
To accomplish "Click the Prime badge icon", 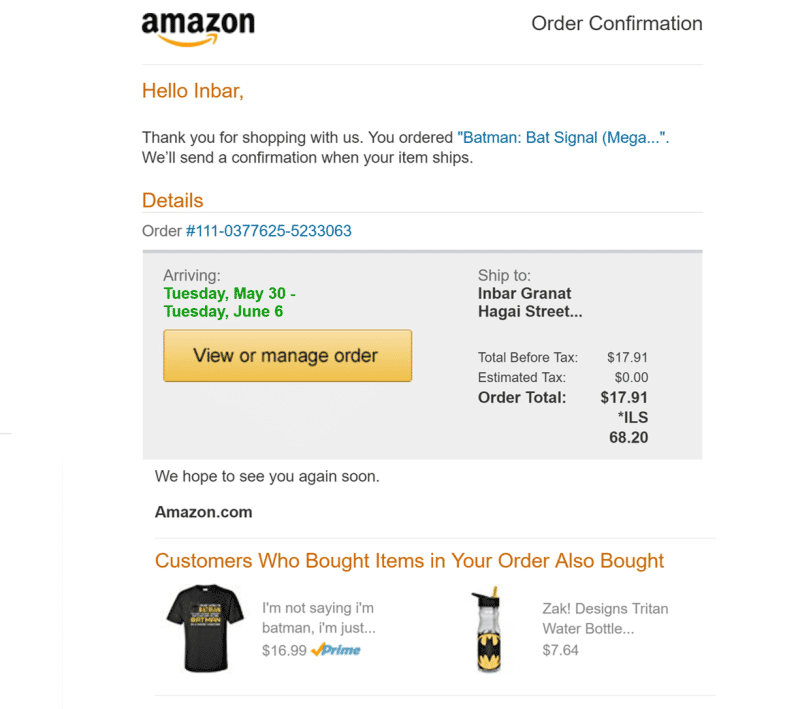I will 336,650.
